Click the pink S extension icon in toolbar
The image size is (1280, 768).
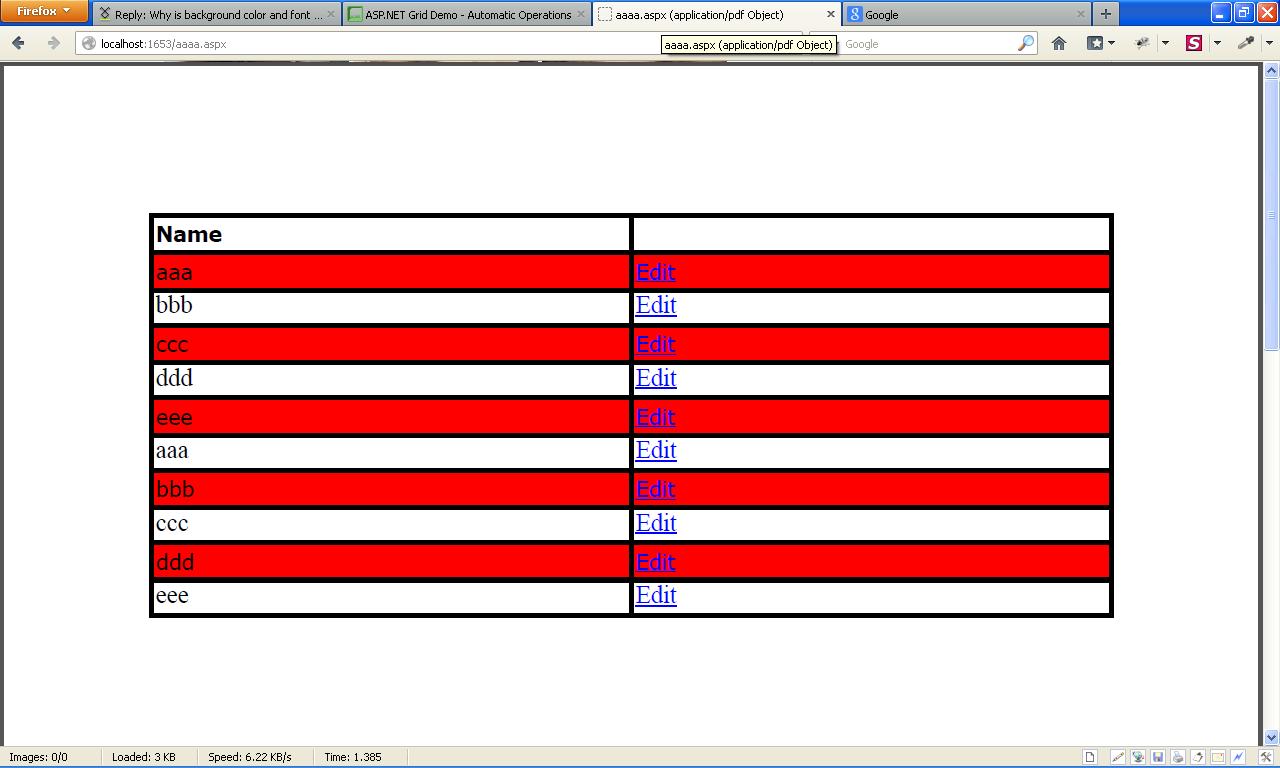click(1193, 44)
